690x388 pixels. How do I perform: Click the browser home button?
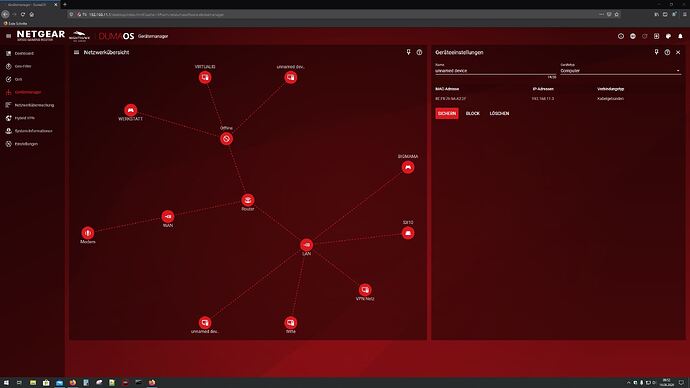coord(32,14)
